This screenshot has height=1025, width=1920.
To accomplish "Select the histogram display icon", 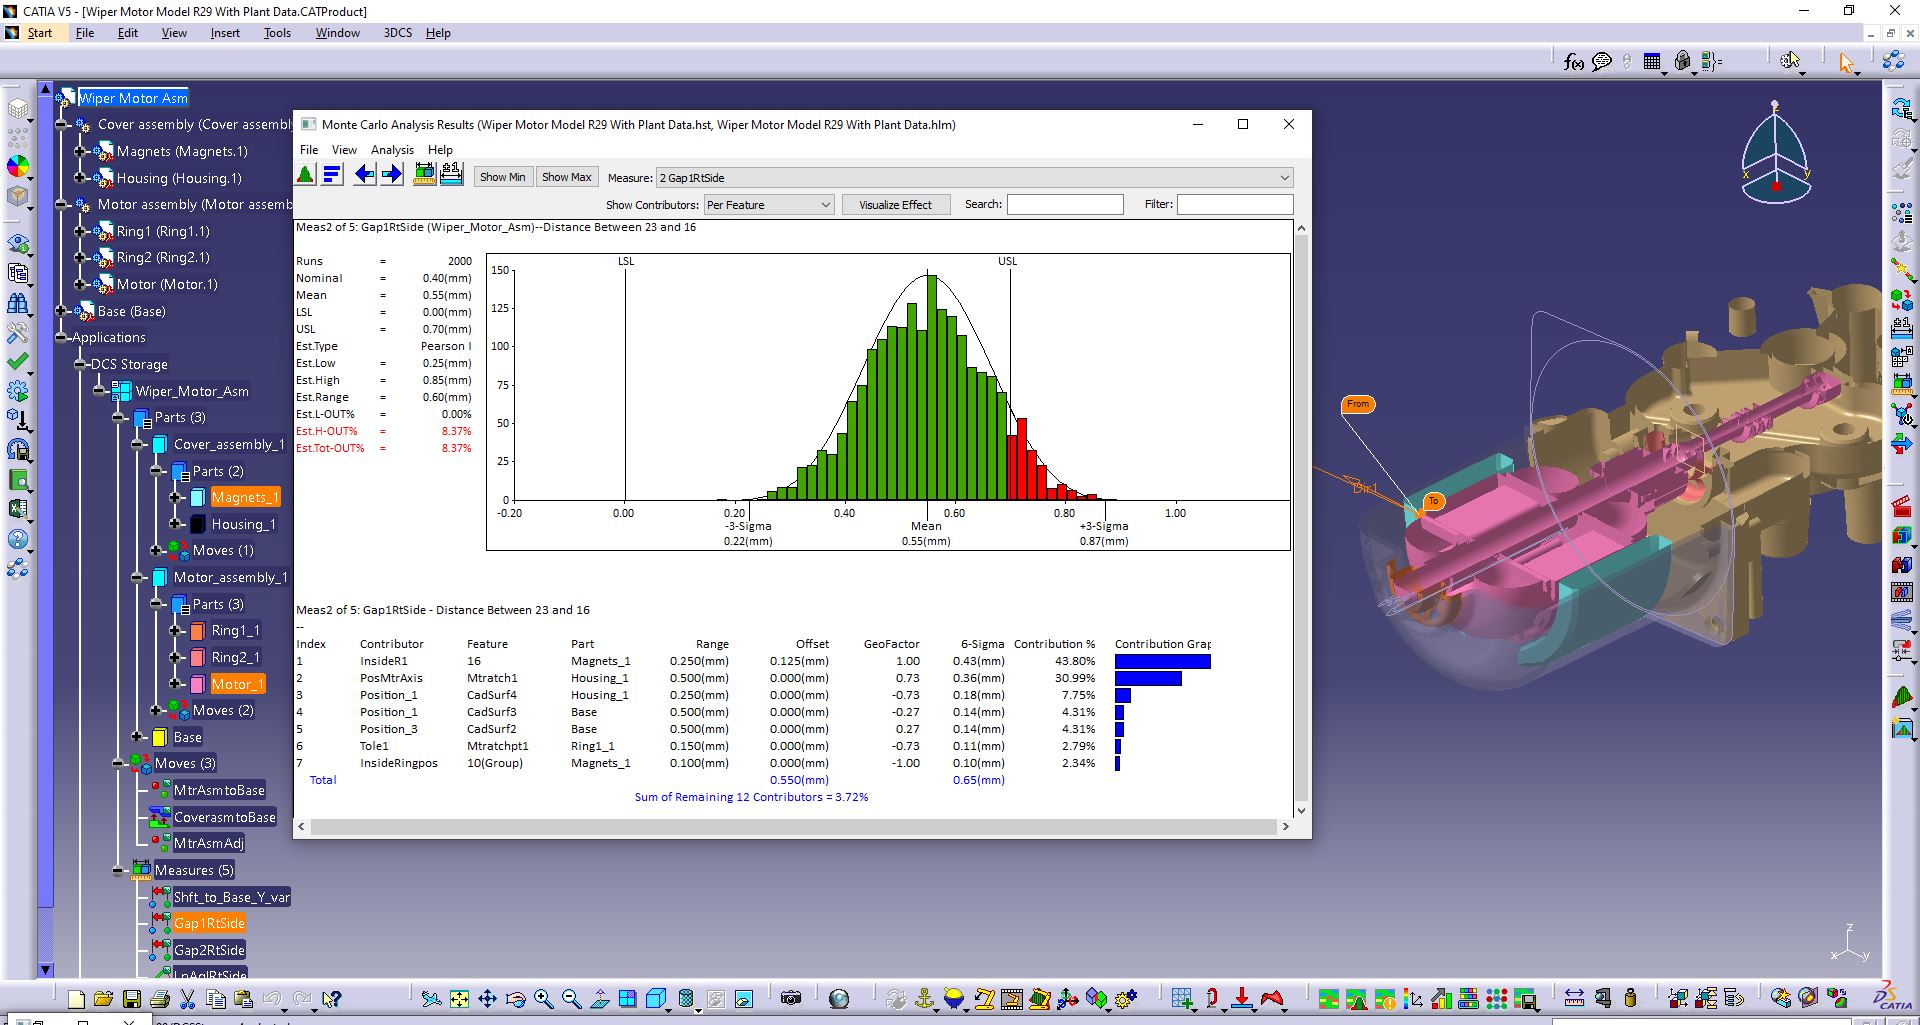I will coord(305,174).
